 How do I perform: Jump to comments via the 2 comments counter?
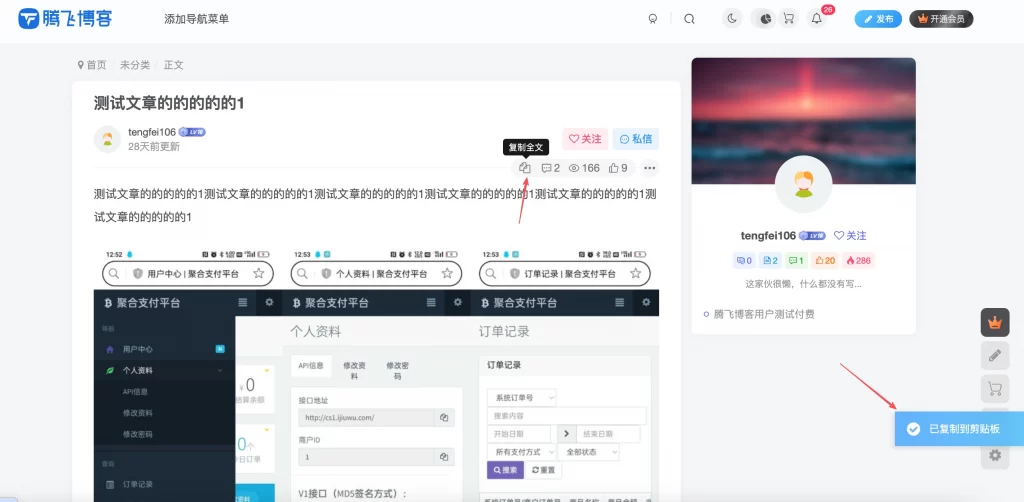pos(551,168)
